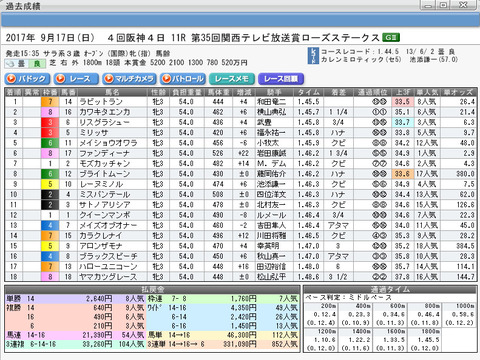
Task: Play the レース video button
Action: (x=76, y=79)
